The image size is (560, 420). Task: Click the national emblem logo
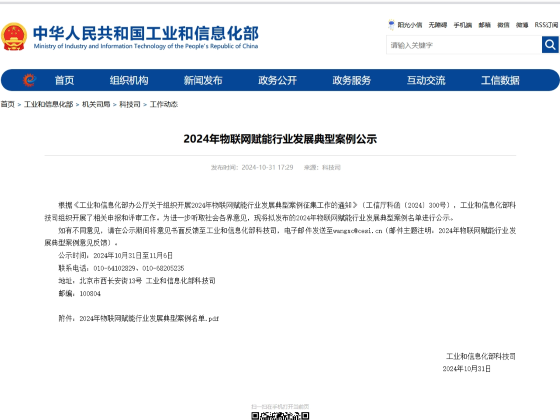[14, 37]
